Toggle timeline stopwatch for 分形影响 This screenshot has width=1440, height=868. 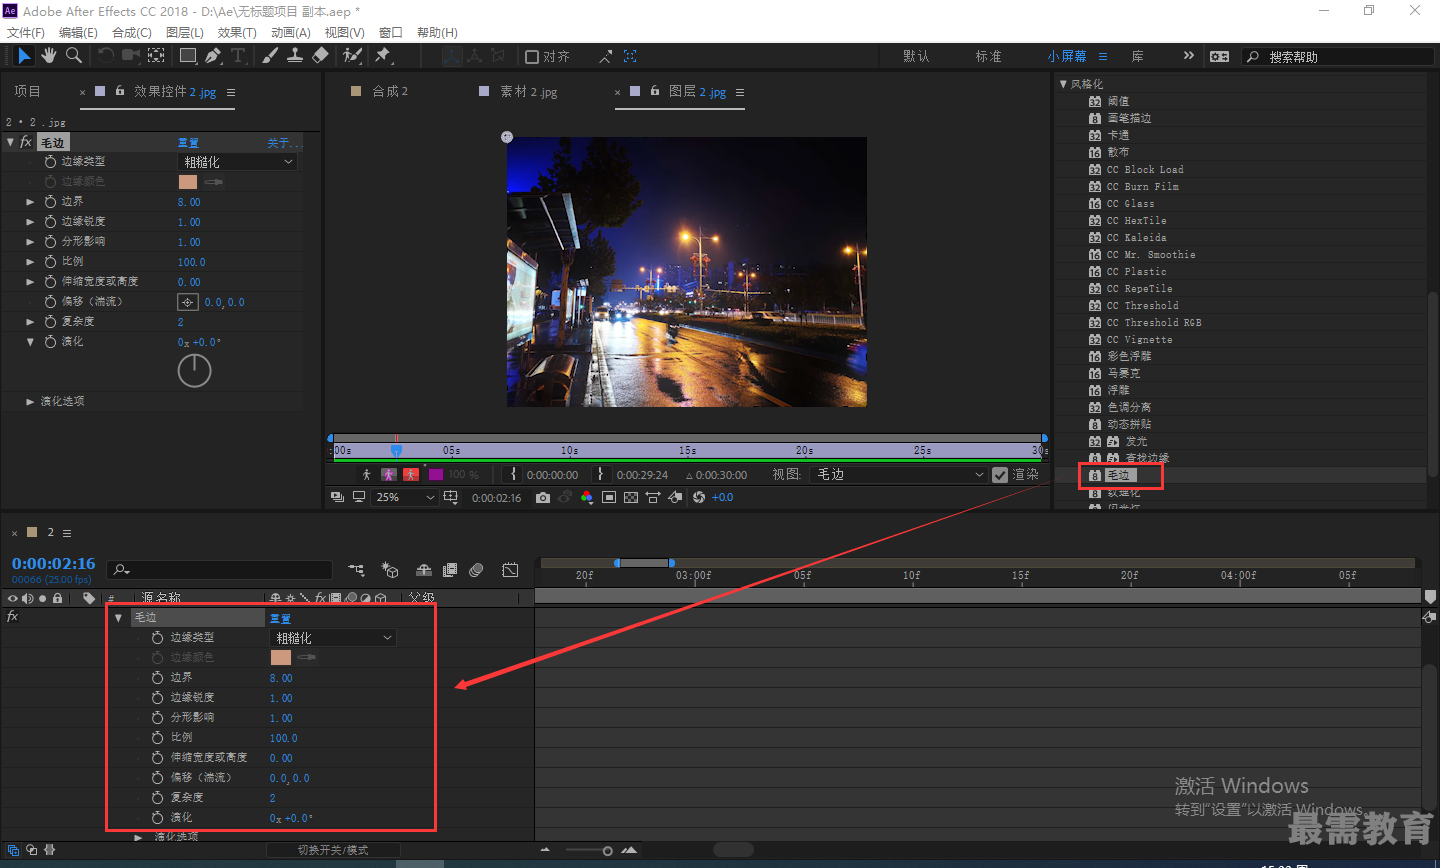(x=157, y=718)
